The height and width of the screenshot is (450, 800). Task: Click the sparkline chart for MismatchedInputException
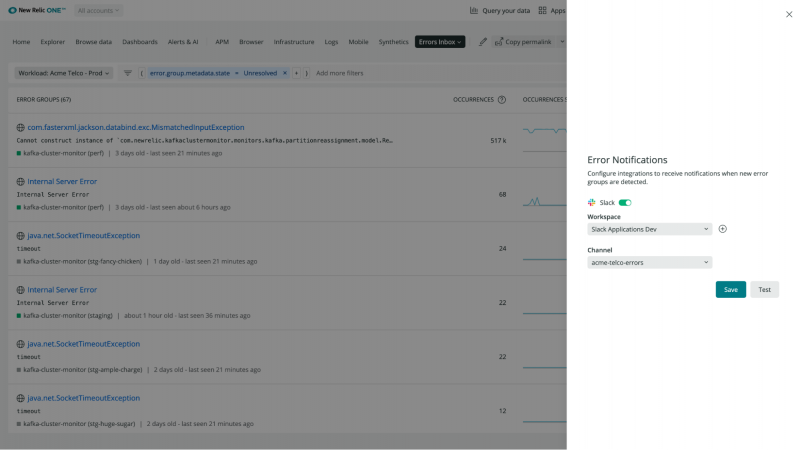tap(544, 138)
